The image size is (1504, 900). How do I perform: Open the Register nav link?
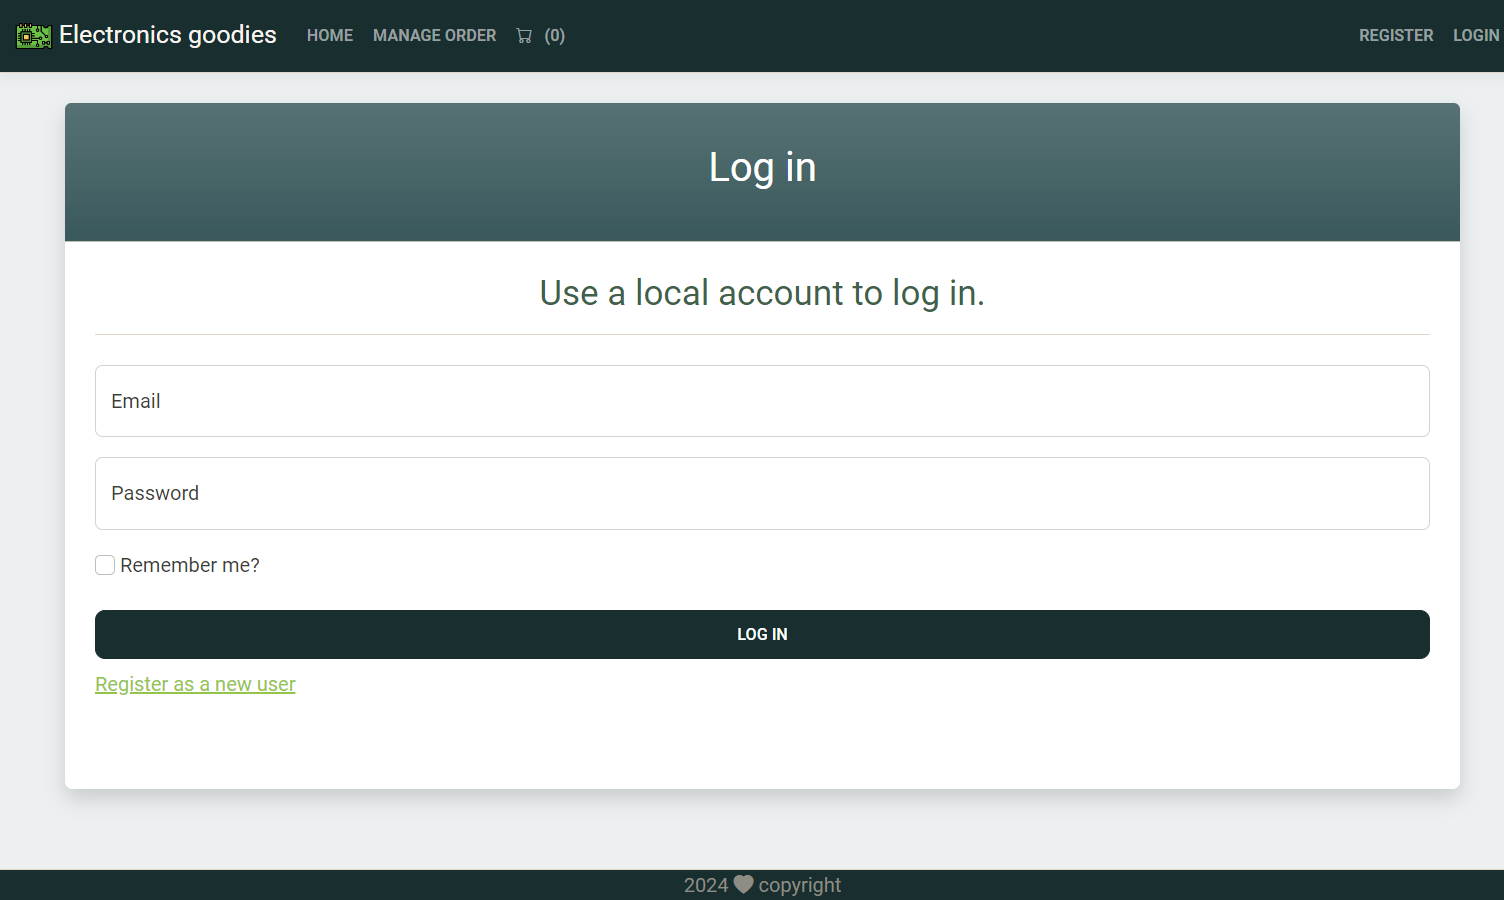click(x=1396, y=36)
